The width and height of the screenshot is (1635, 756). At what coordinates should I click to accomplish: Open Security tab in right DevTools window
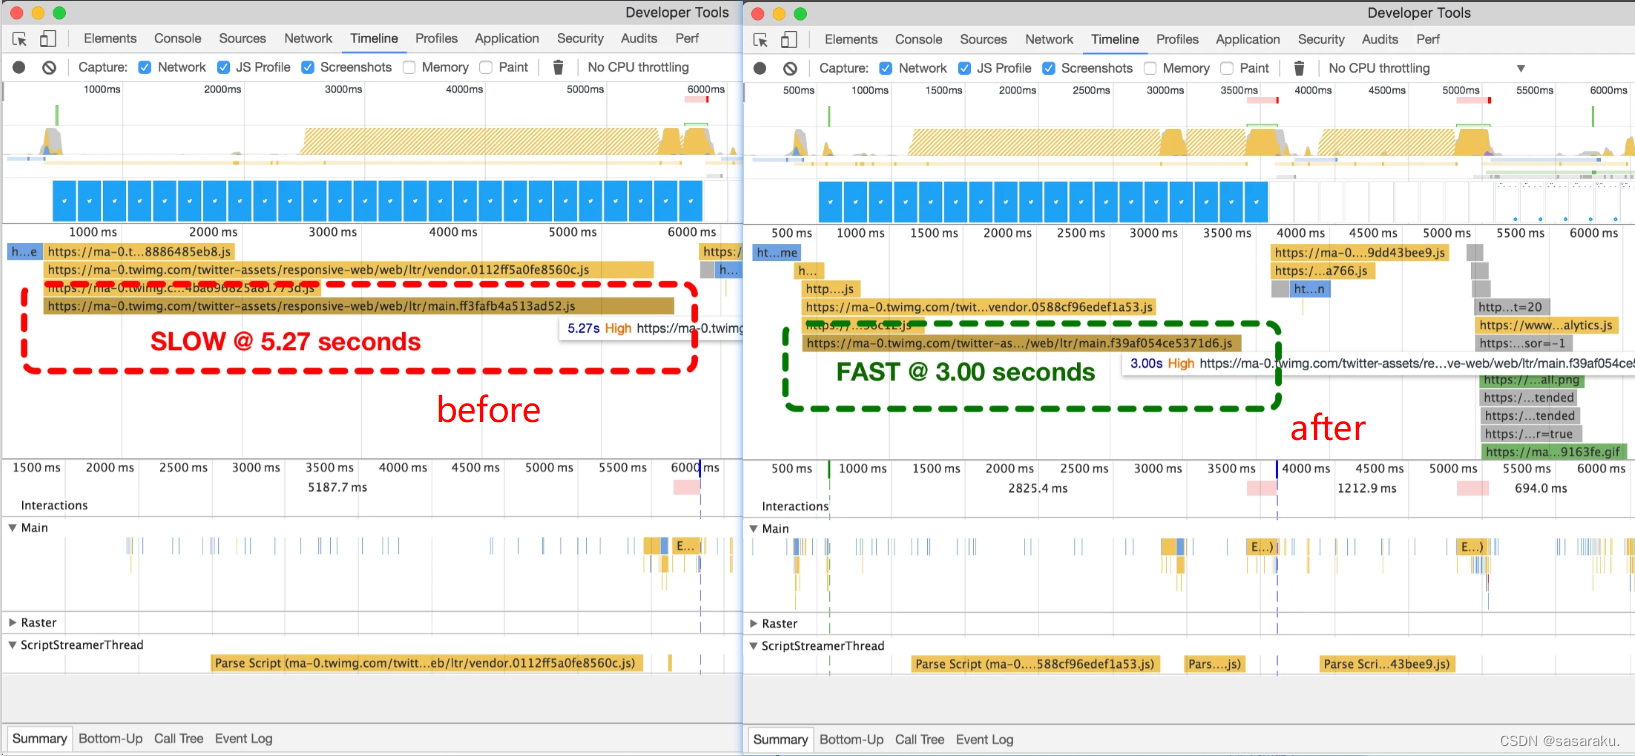click(1321, 39)
